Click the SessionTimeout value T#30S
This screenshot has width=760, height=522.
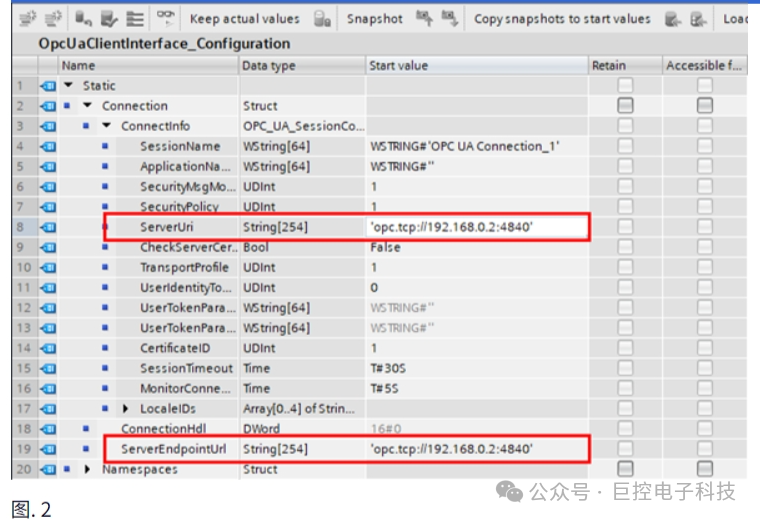pyautogui.click(x=388, y=368)
